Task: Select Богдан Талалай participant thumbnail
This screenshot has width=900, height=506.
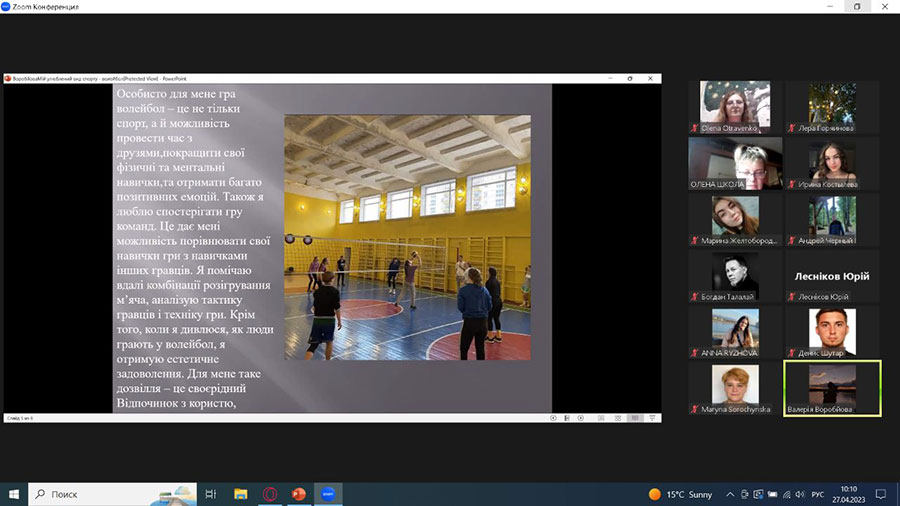Action: coord(735,275)
